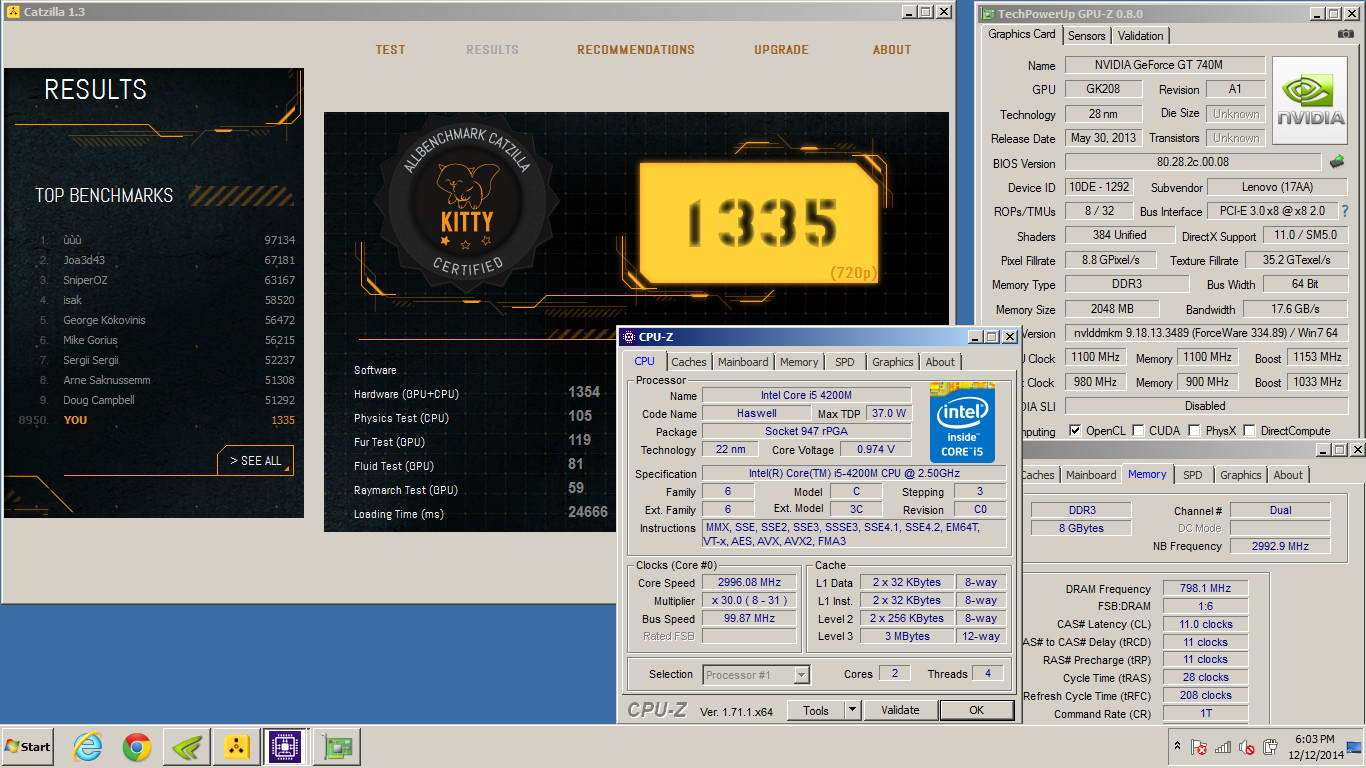Viewport: 1366px width, 768px height.
Task: Open the network signal tray icon
Action: (x=1223, y=747)
